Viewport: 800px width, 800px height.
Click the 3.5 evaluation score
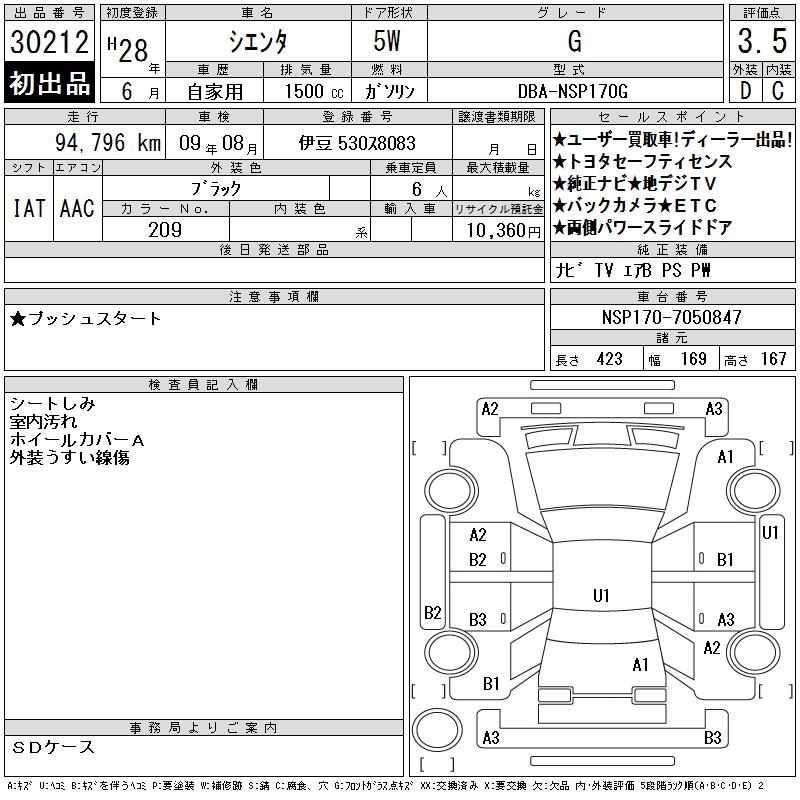[x=762, y=41]
